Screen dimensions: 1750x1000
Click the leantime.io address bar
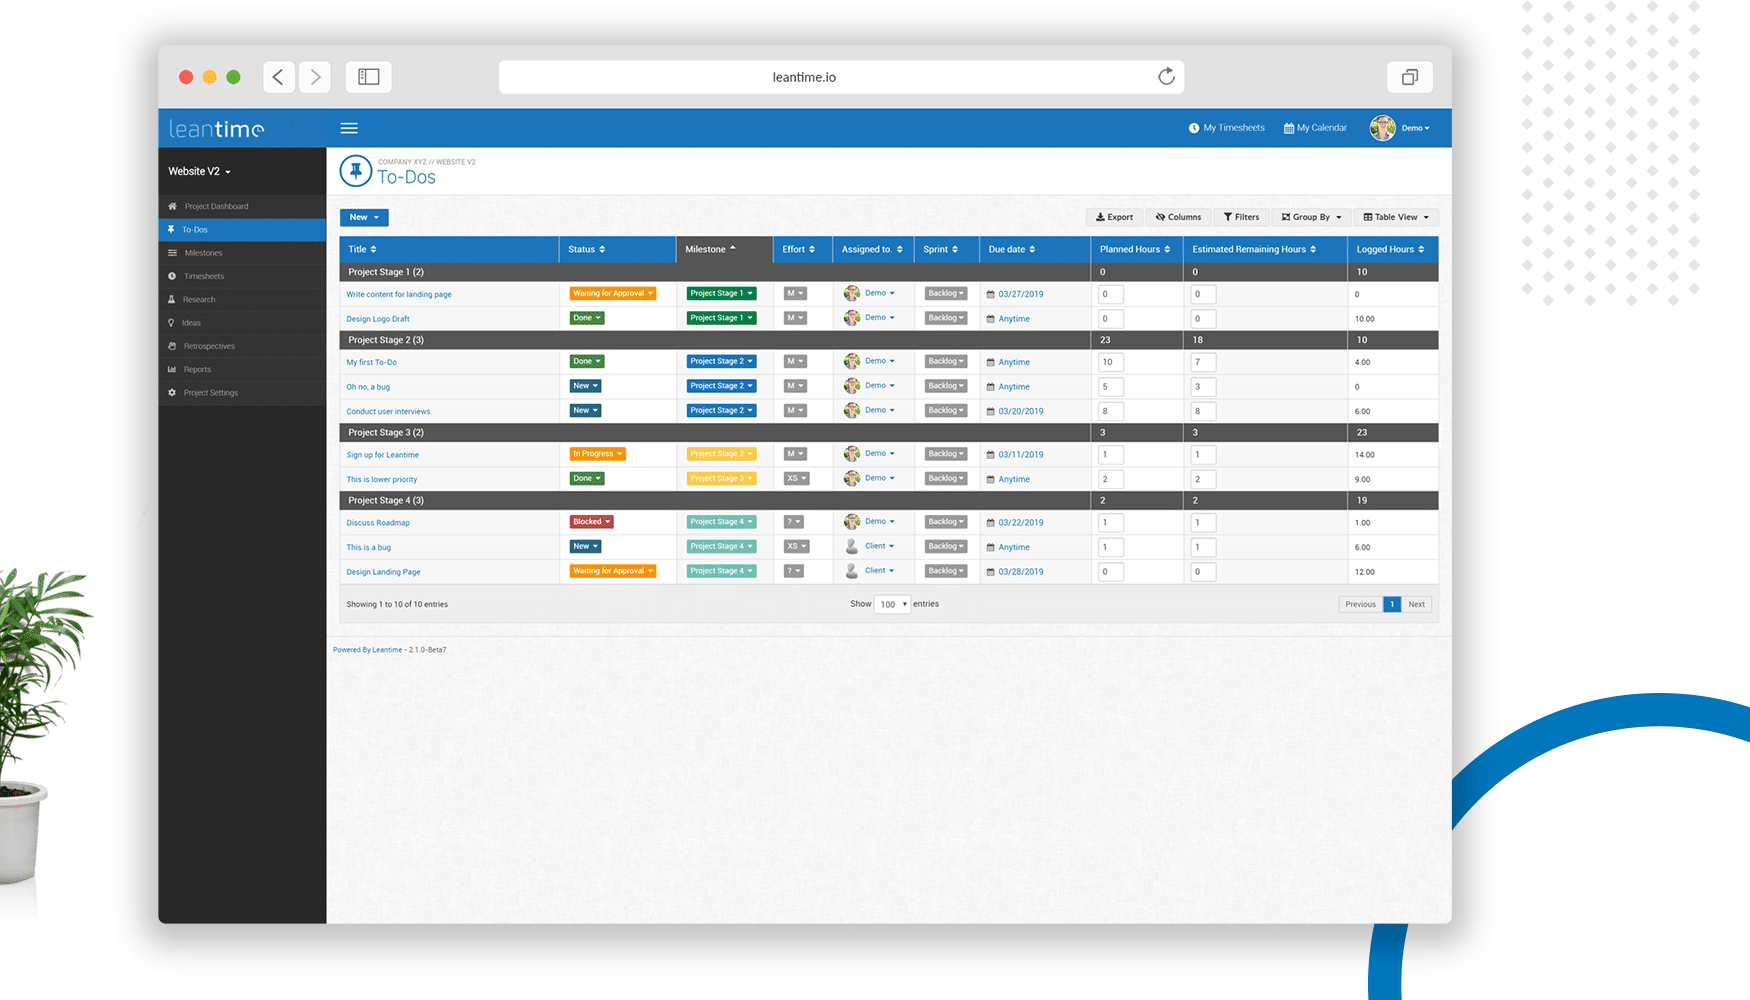(841, 77)
